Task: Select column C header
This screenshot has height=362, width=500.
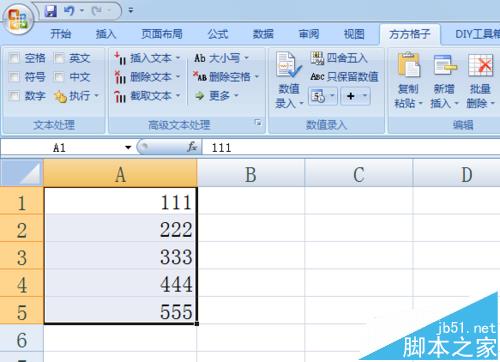Action: 359,174
